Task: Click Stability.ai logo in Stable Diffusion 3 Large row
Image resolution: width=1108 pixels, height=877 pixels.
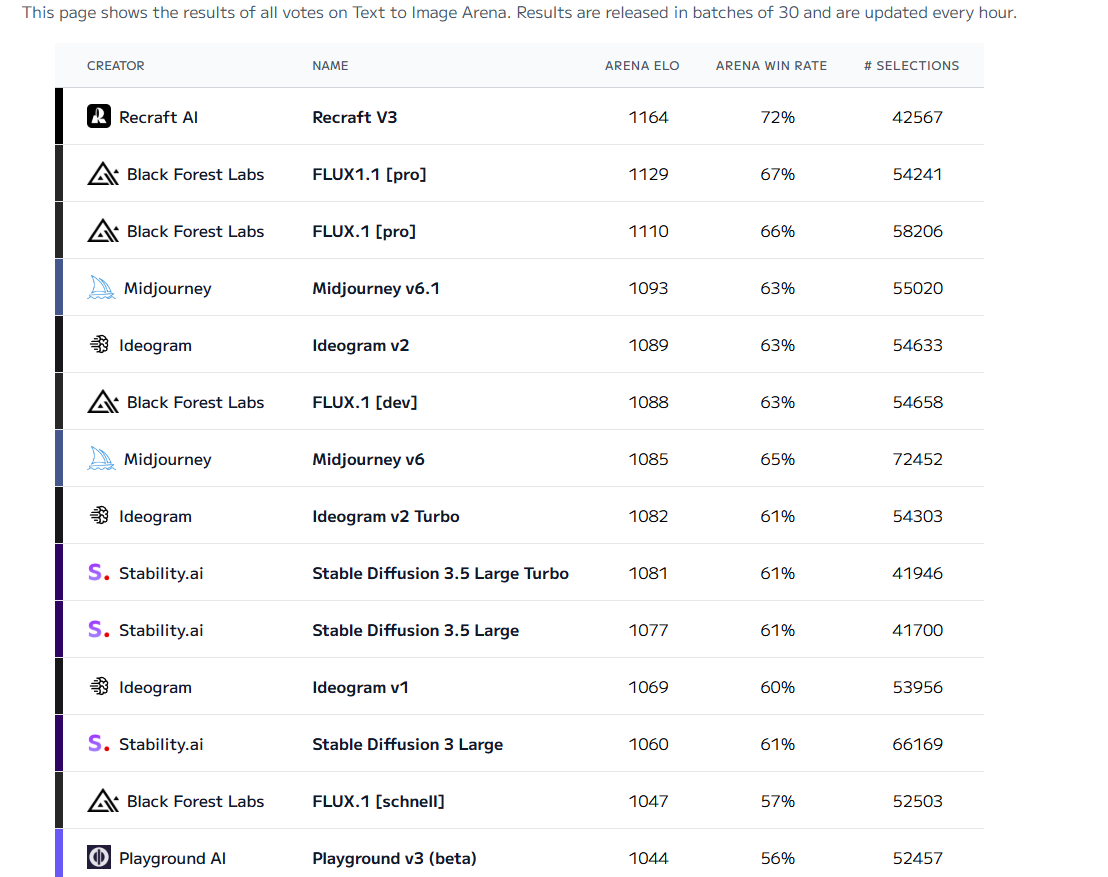Action: tap(99, 744)
